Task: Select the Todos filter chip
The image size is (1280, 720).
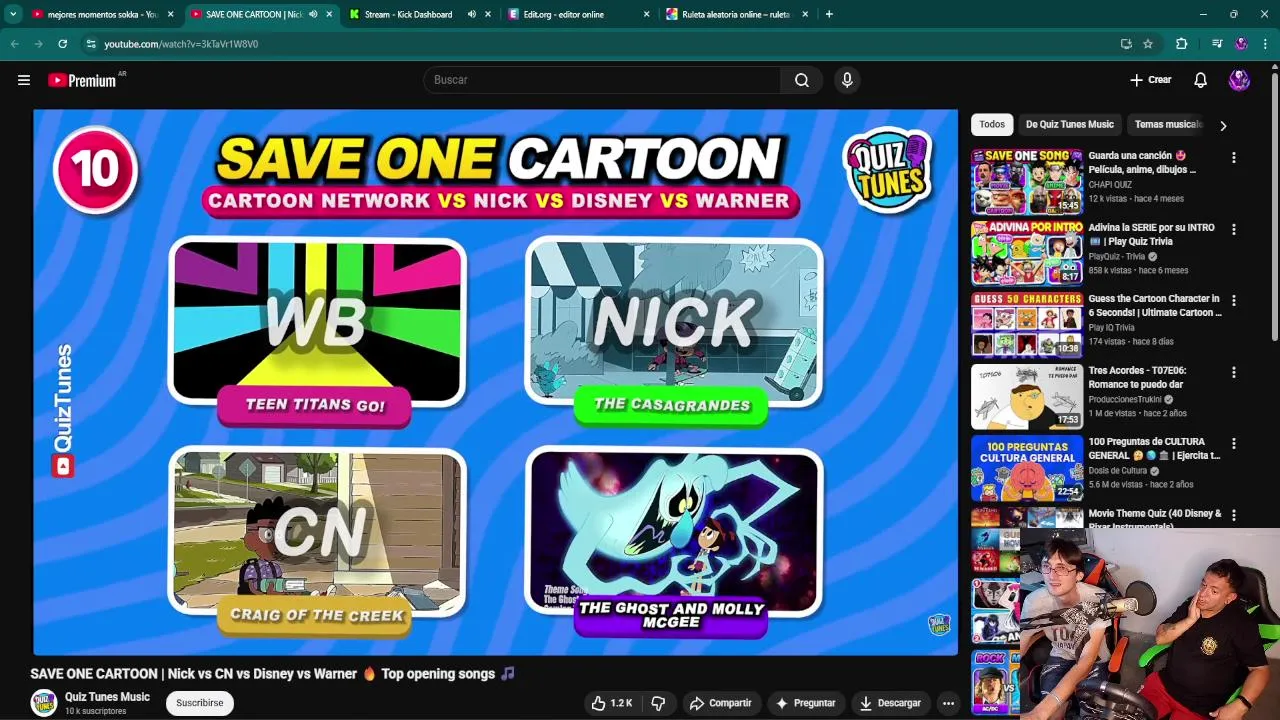Action: 992,124
